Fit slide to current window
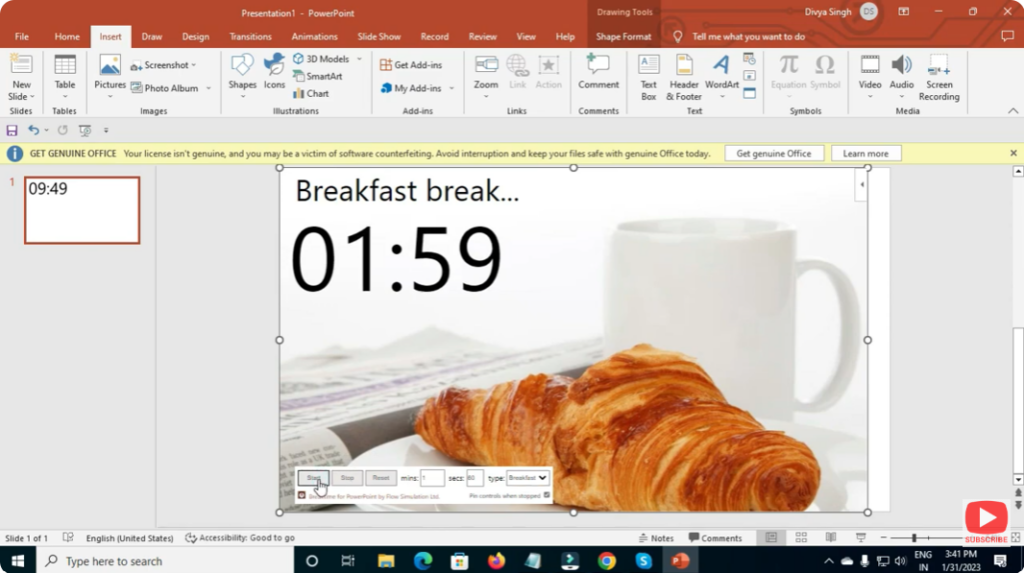The height and width of the screenshot is (573, 1024). pos(1016,538)
